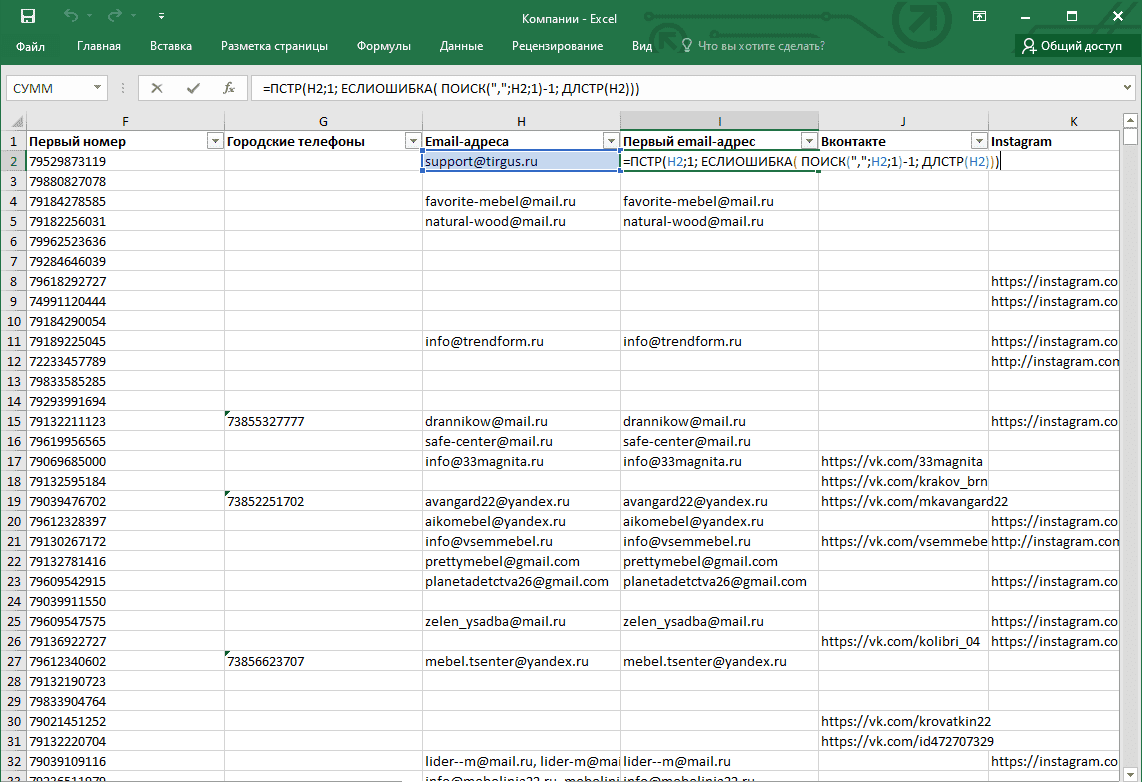Select column G header
The height and width of the screenshot is (782, 1142).
323,122
